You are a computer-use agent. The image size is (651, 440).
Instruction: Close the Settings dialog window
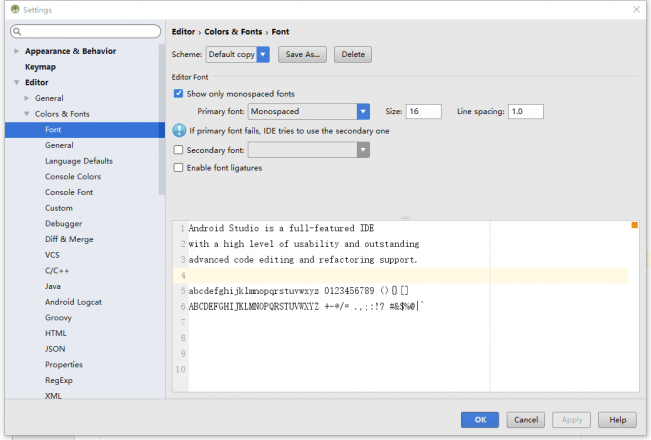636,9
